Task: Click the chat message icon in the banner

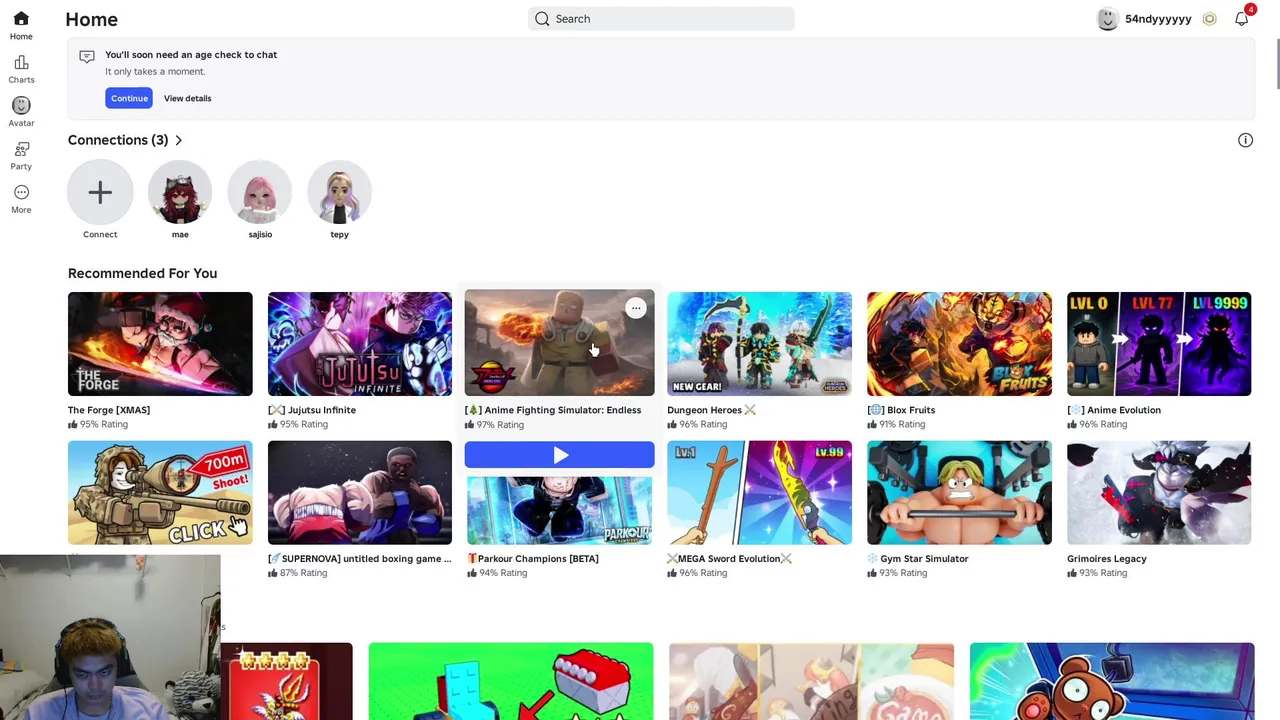Action: 87,56
